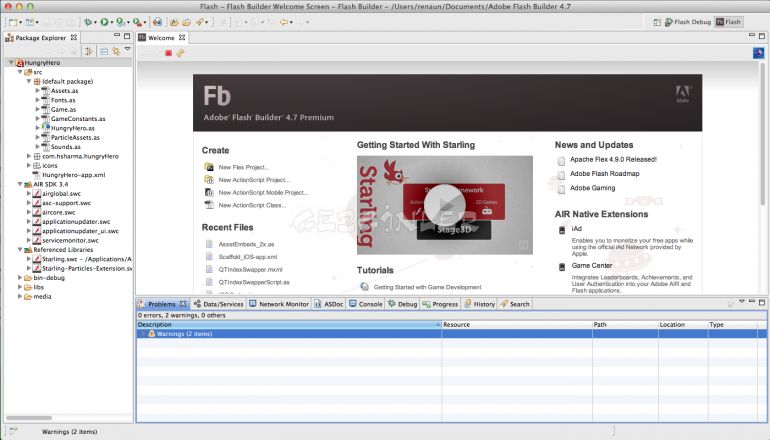Click the red Stop icon in Welcome toolbar
Viewport: 770px width, 440px height.
click(168, 53)
